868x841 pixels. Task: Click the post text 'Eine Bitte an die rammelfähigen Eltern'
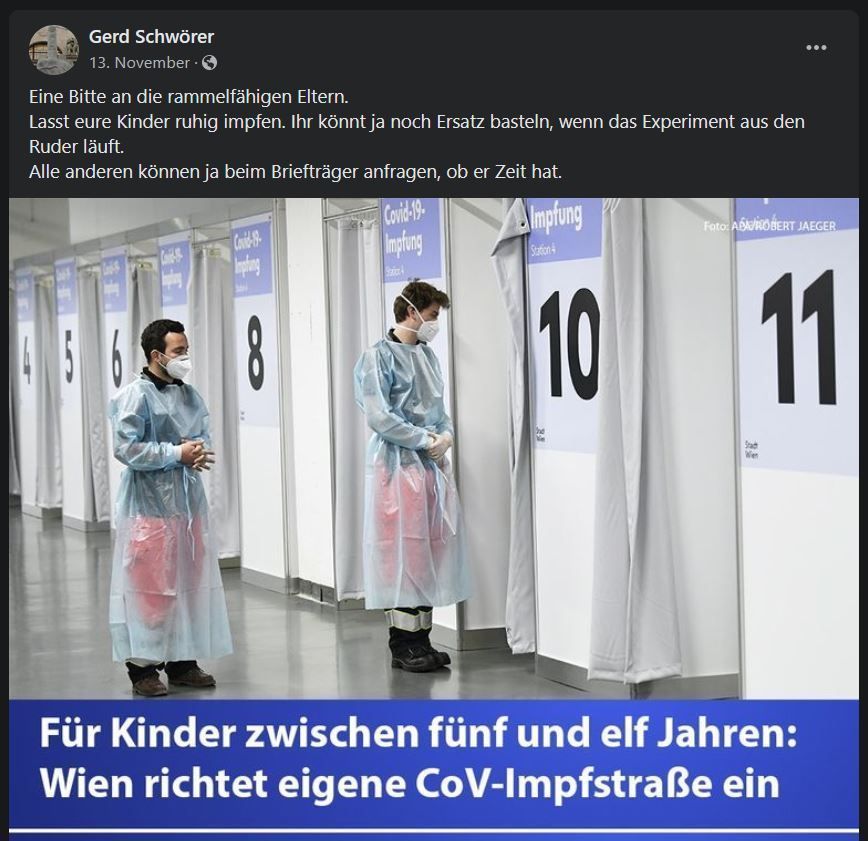pos(189,97)
